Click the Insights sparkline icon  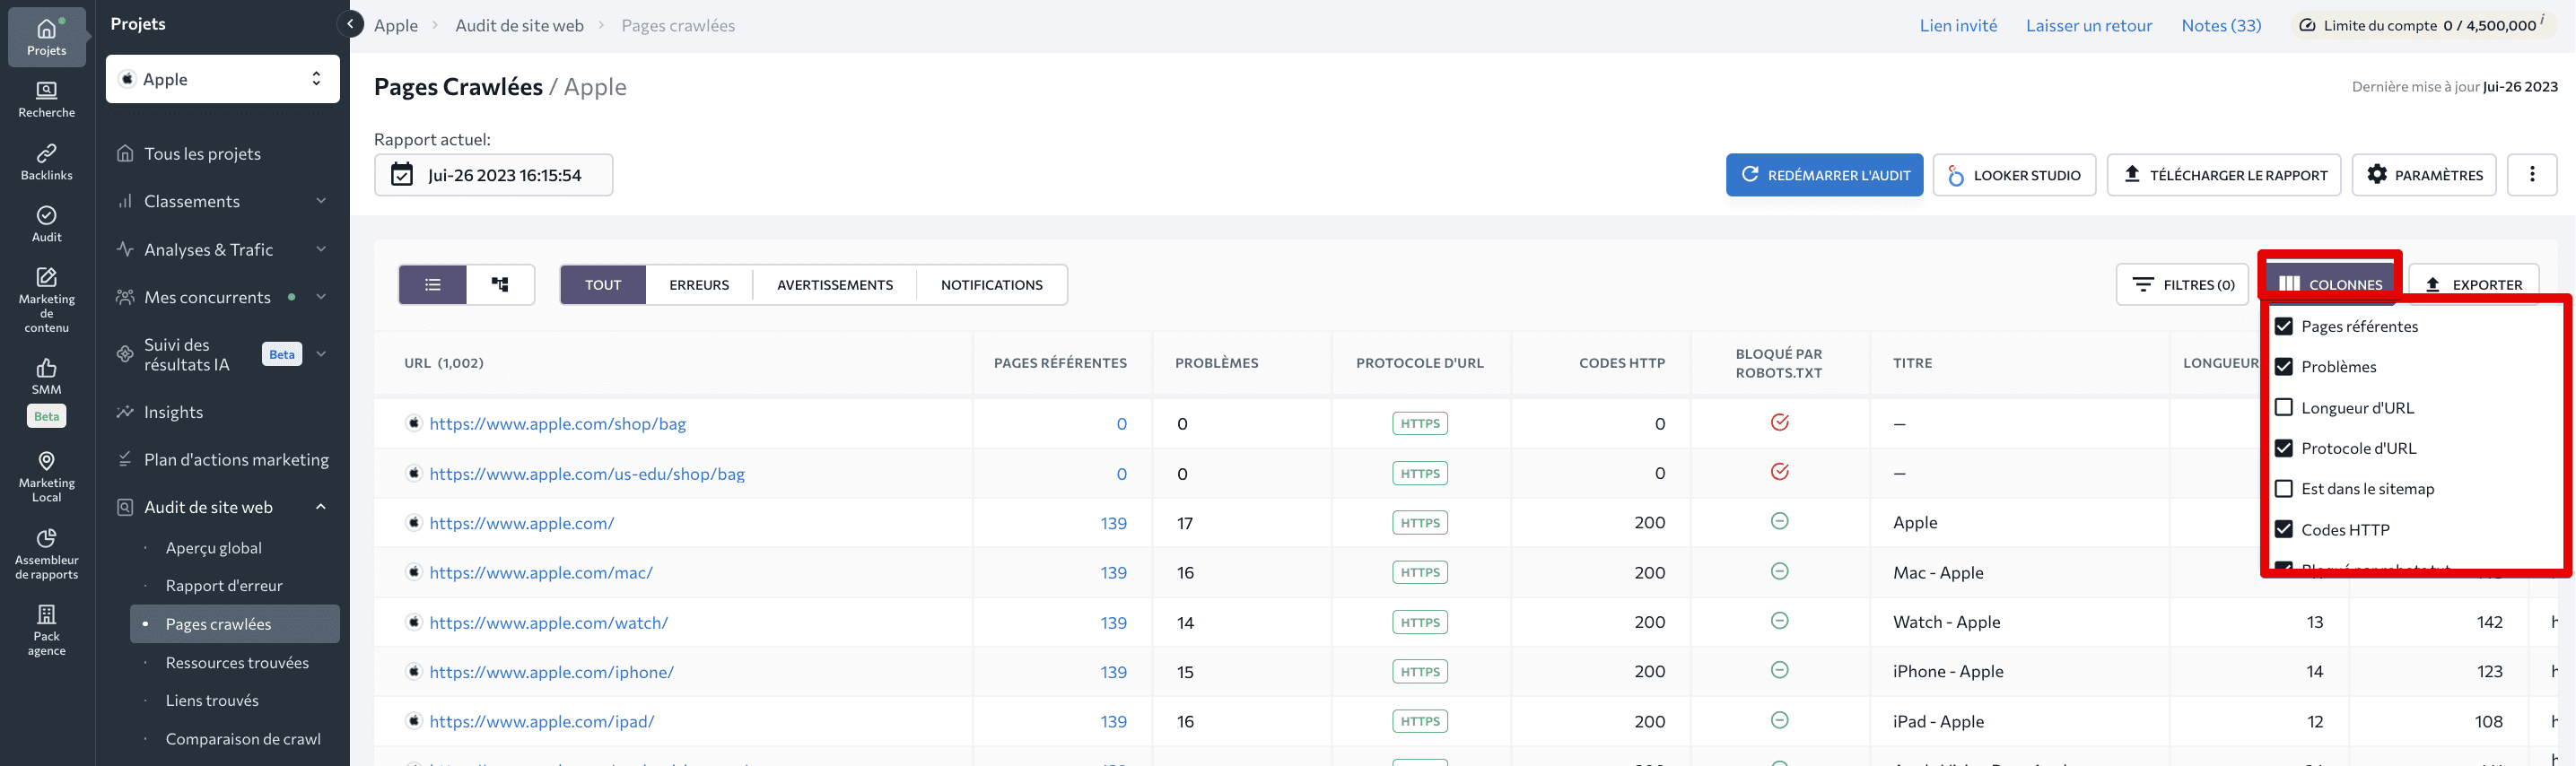125,411
